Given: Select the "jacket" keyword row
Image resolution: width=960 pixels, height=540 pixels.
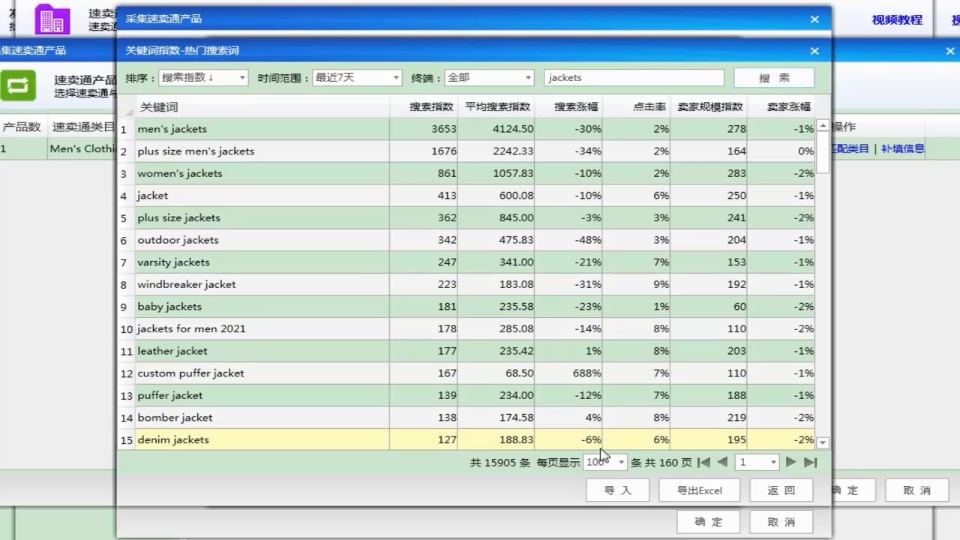Looking at the screenshot, I should [467, 196].
